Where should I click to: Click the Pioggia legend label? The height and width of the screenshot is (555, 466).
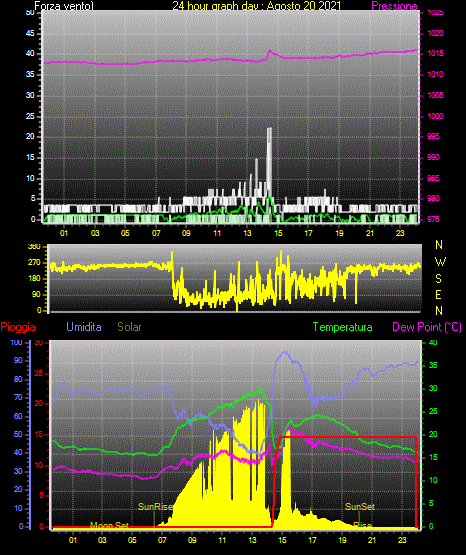[x=18, y=327]
